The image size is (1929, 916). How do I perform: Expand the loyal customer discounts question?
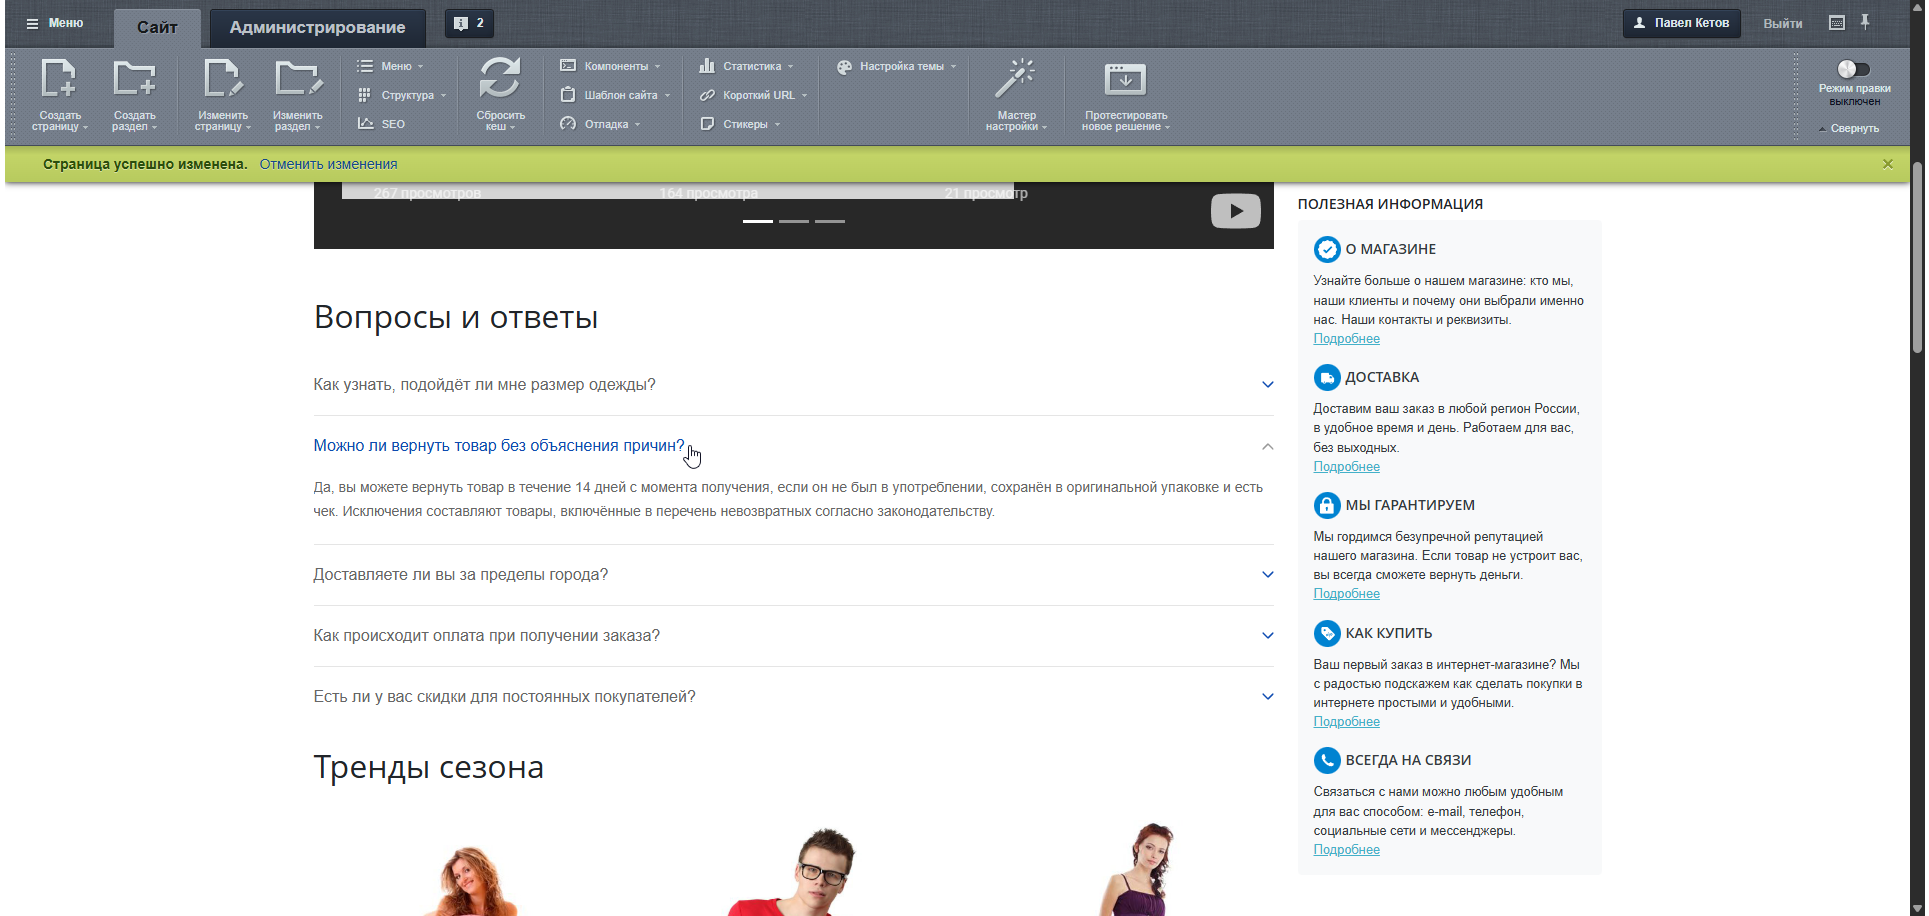click(x=1267, y=697)
